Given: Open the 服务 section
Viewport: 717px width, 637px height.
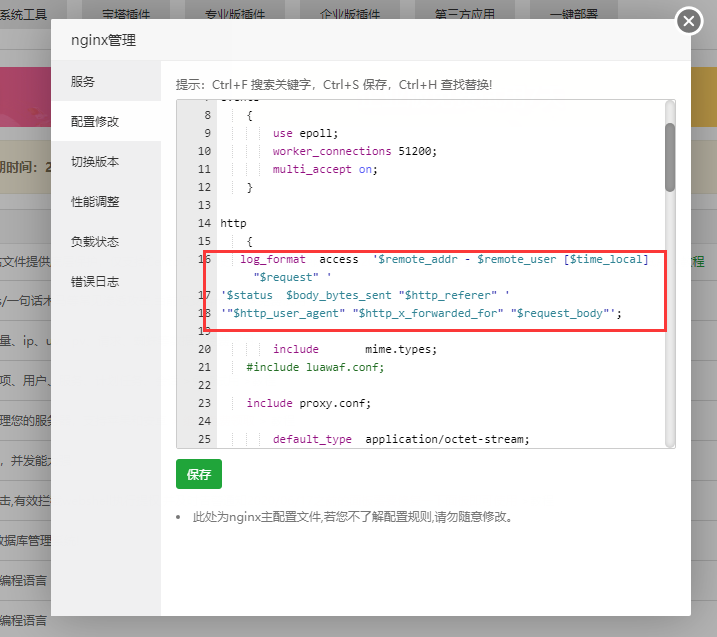Looking at the screenshot, I should click(106, 81).
